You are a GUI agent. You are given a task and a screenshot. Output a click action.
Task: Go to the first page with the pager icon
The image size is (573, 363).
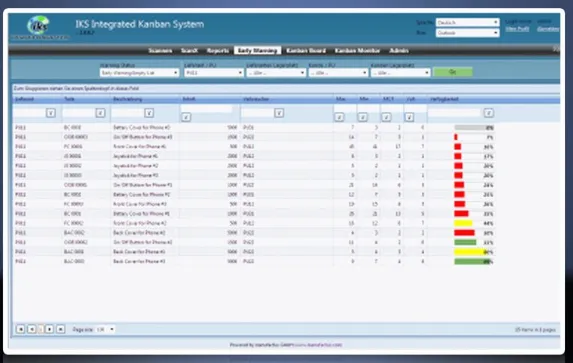[x=20, y=329]
